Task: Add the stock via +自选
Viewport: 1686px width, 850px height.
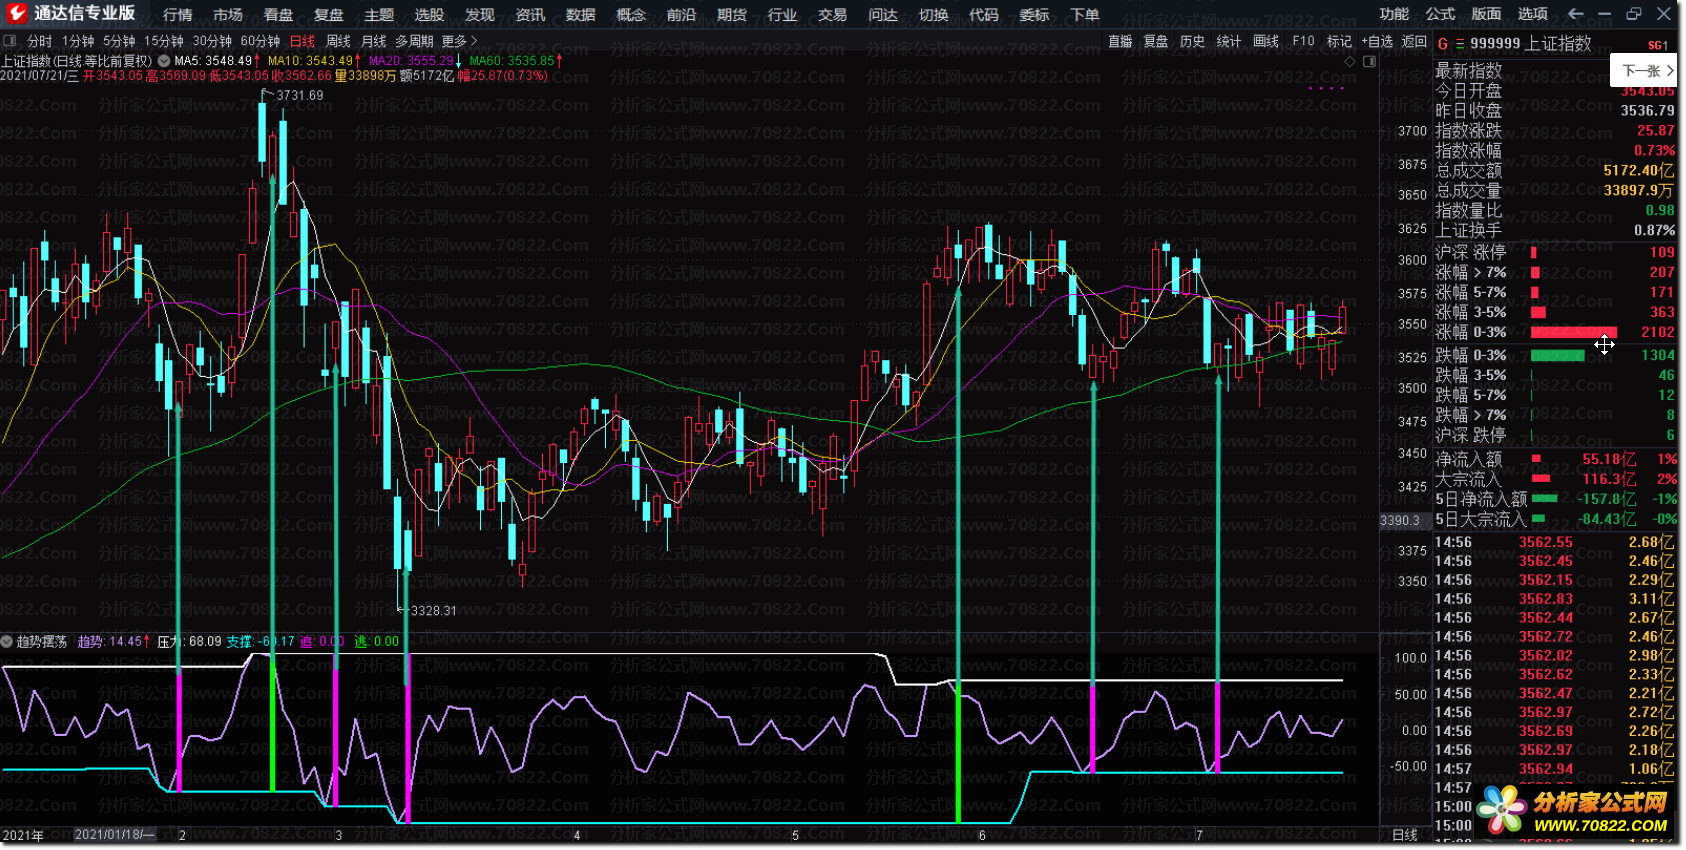Action: pyautogui.click(x=1377, y=41)
